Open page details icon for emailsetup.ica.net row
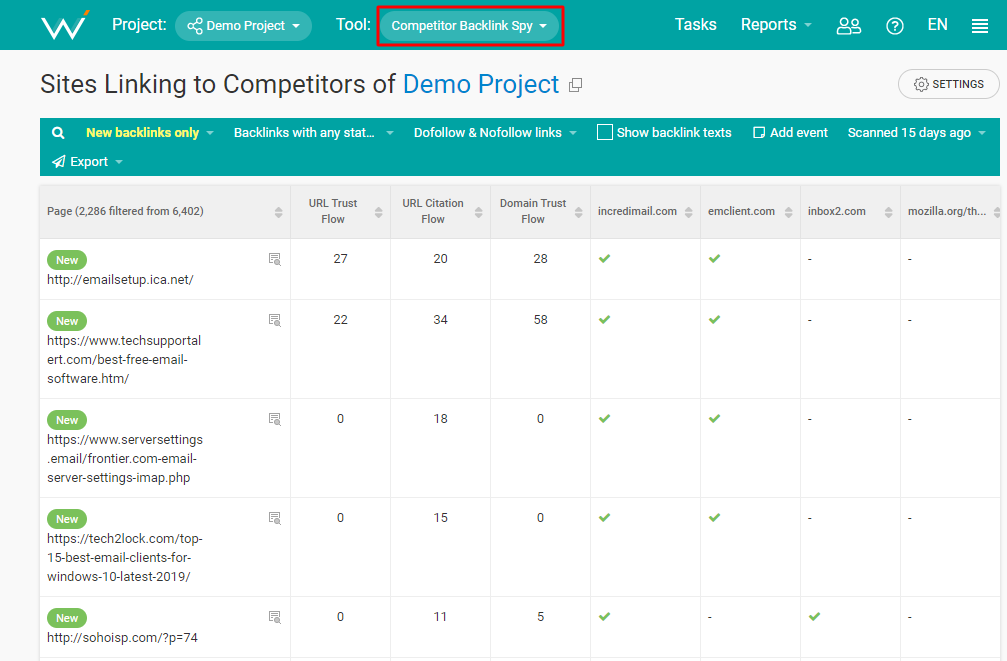 point(275,259)
